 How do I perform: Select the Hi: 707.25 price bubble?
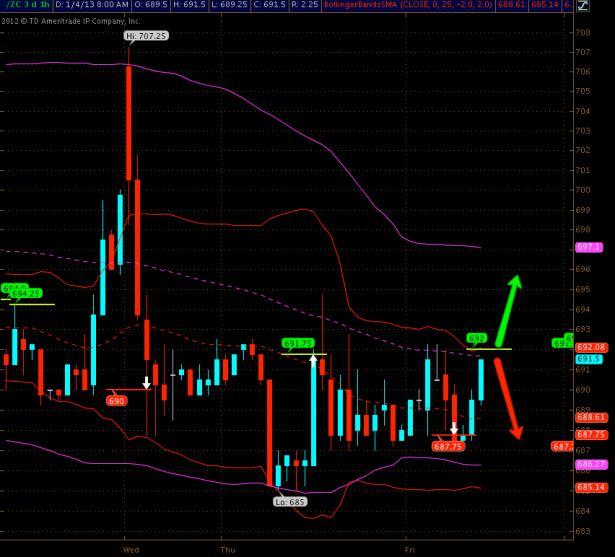tap(145, 35)
